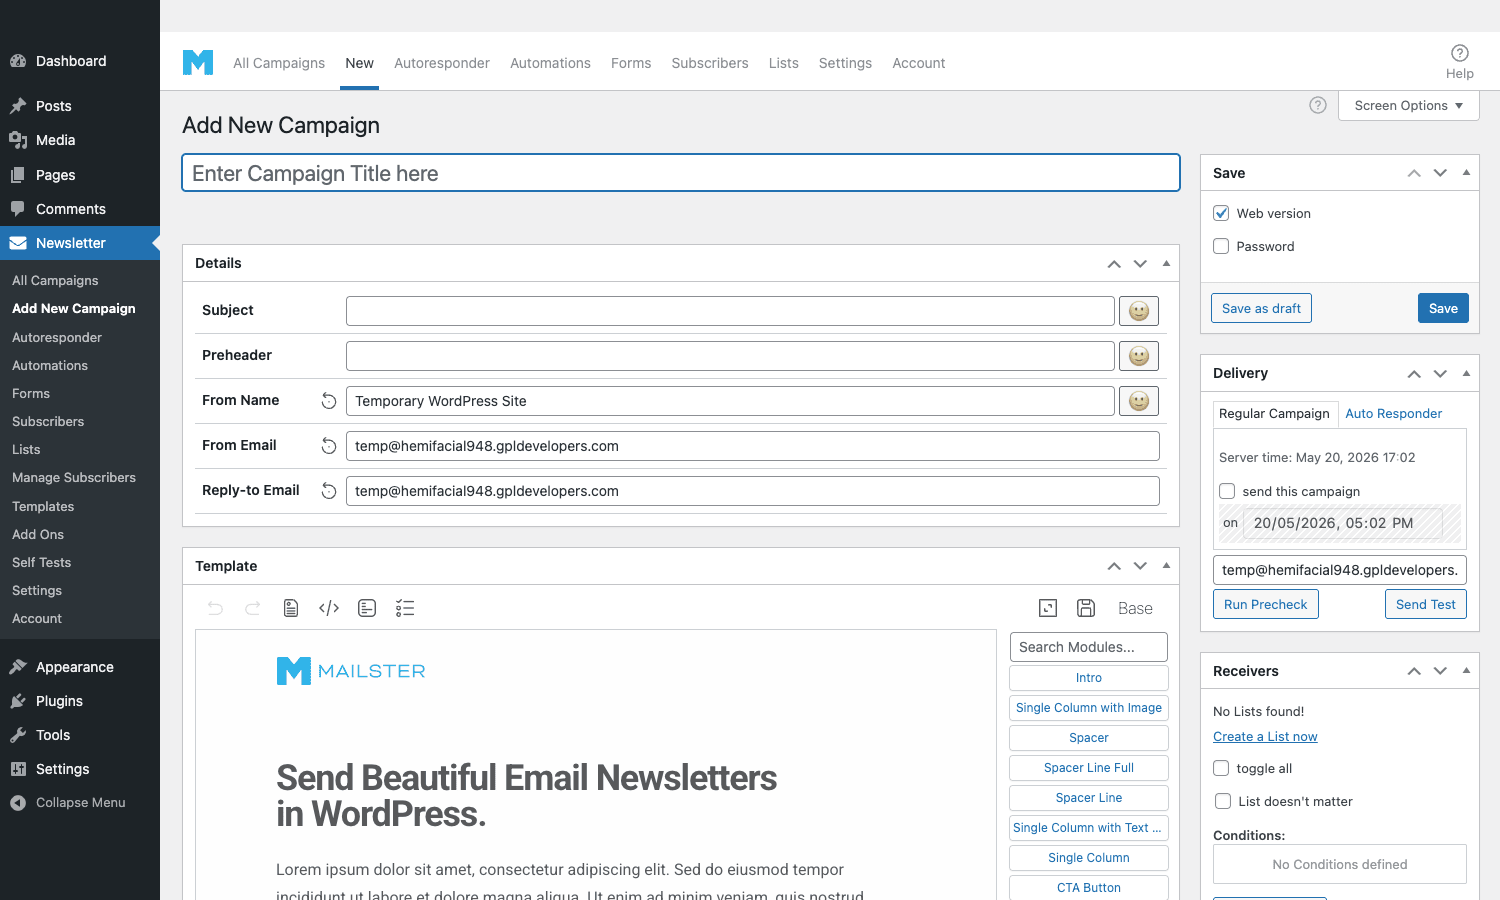Click the No Conditions defined box
Viewport: 1500px width, 900px height.
pyautogui.click(x=1340, y=864)
